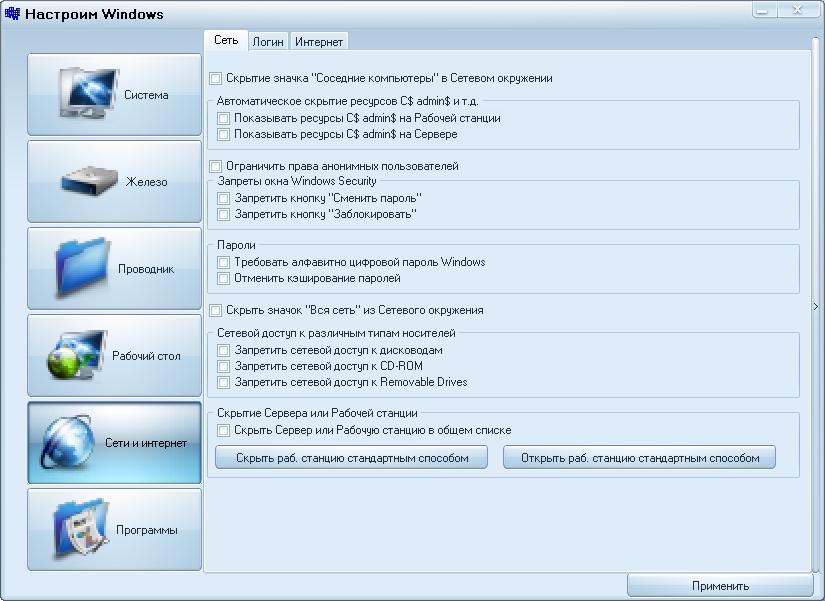Image resolution: width=825 pixels, height=601 pixels.
Task: Open the Система category
Action: point(114,95)
